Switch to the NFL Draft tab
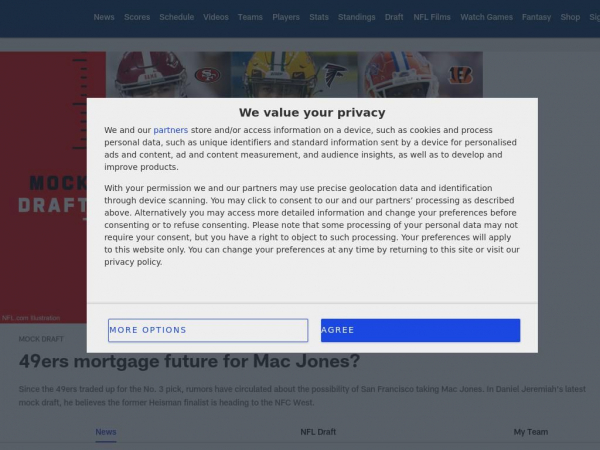 318,432
